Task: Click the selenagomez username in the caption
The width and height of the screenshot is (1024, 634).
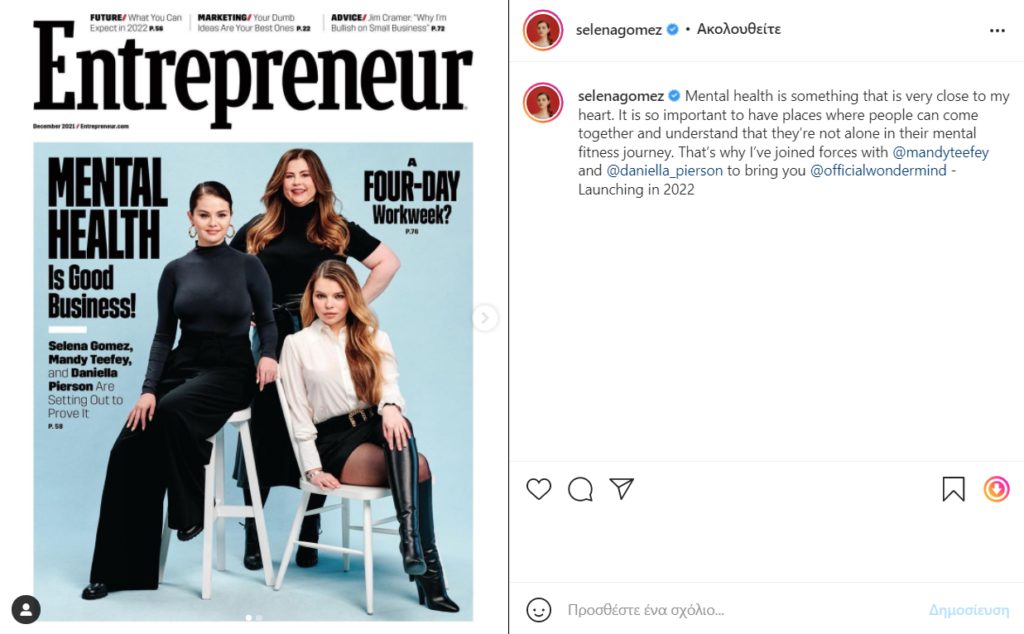Action: click(620, 96)
